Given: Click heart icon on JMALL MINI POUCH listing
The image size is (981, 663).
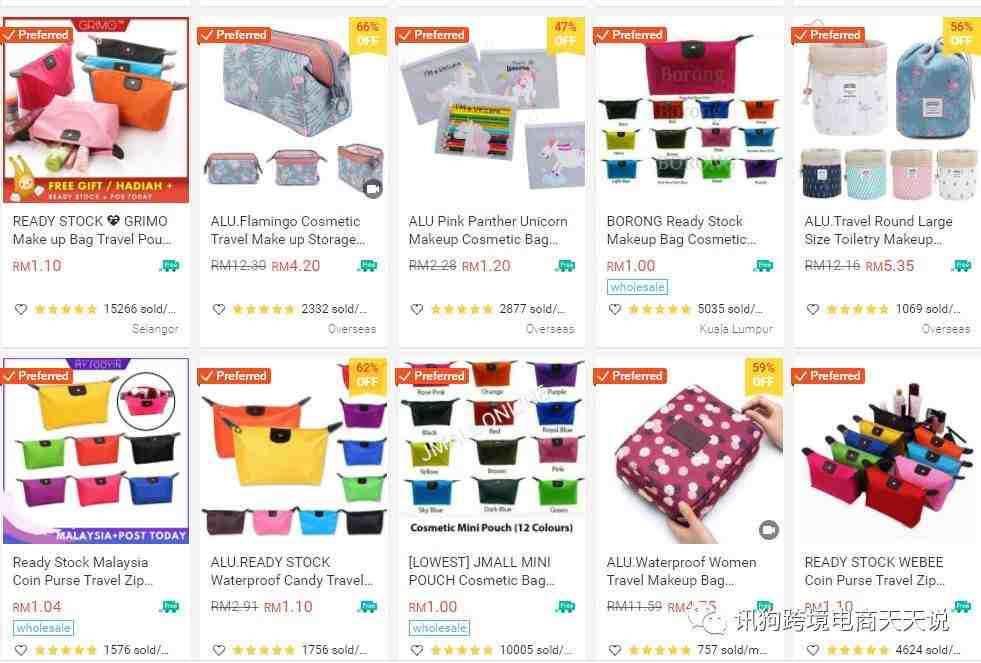Looking at the screenshot, I should coord(417,650).
